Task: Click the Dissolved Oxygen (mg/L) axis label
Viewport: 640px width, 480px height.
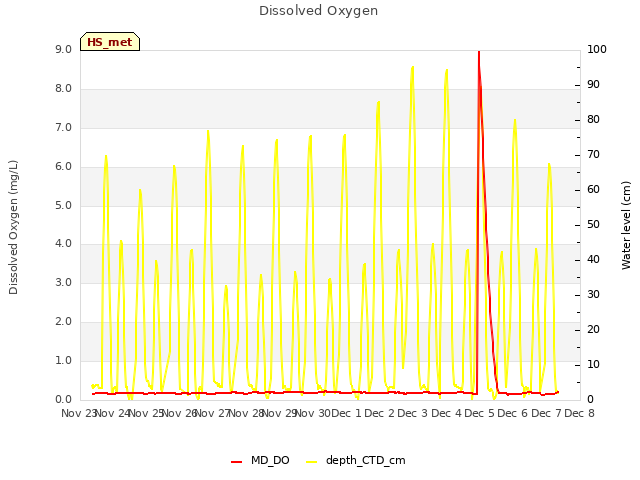Action: click(13, 227)
